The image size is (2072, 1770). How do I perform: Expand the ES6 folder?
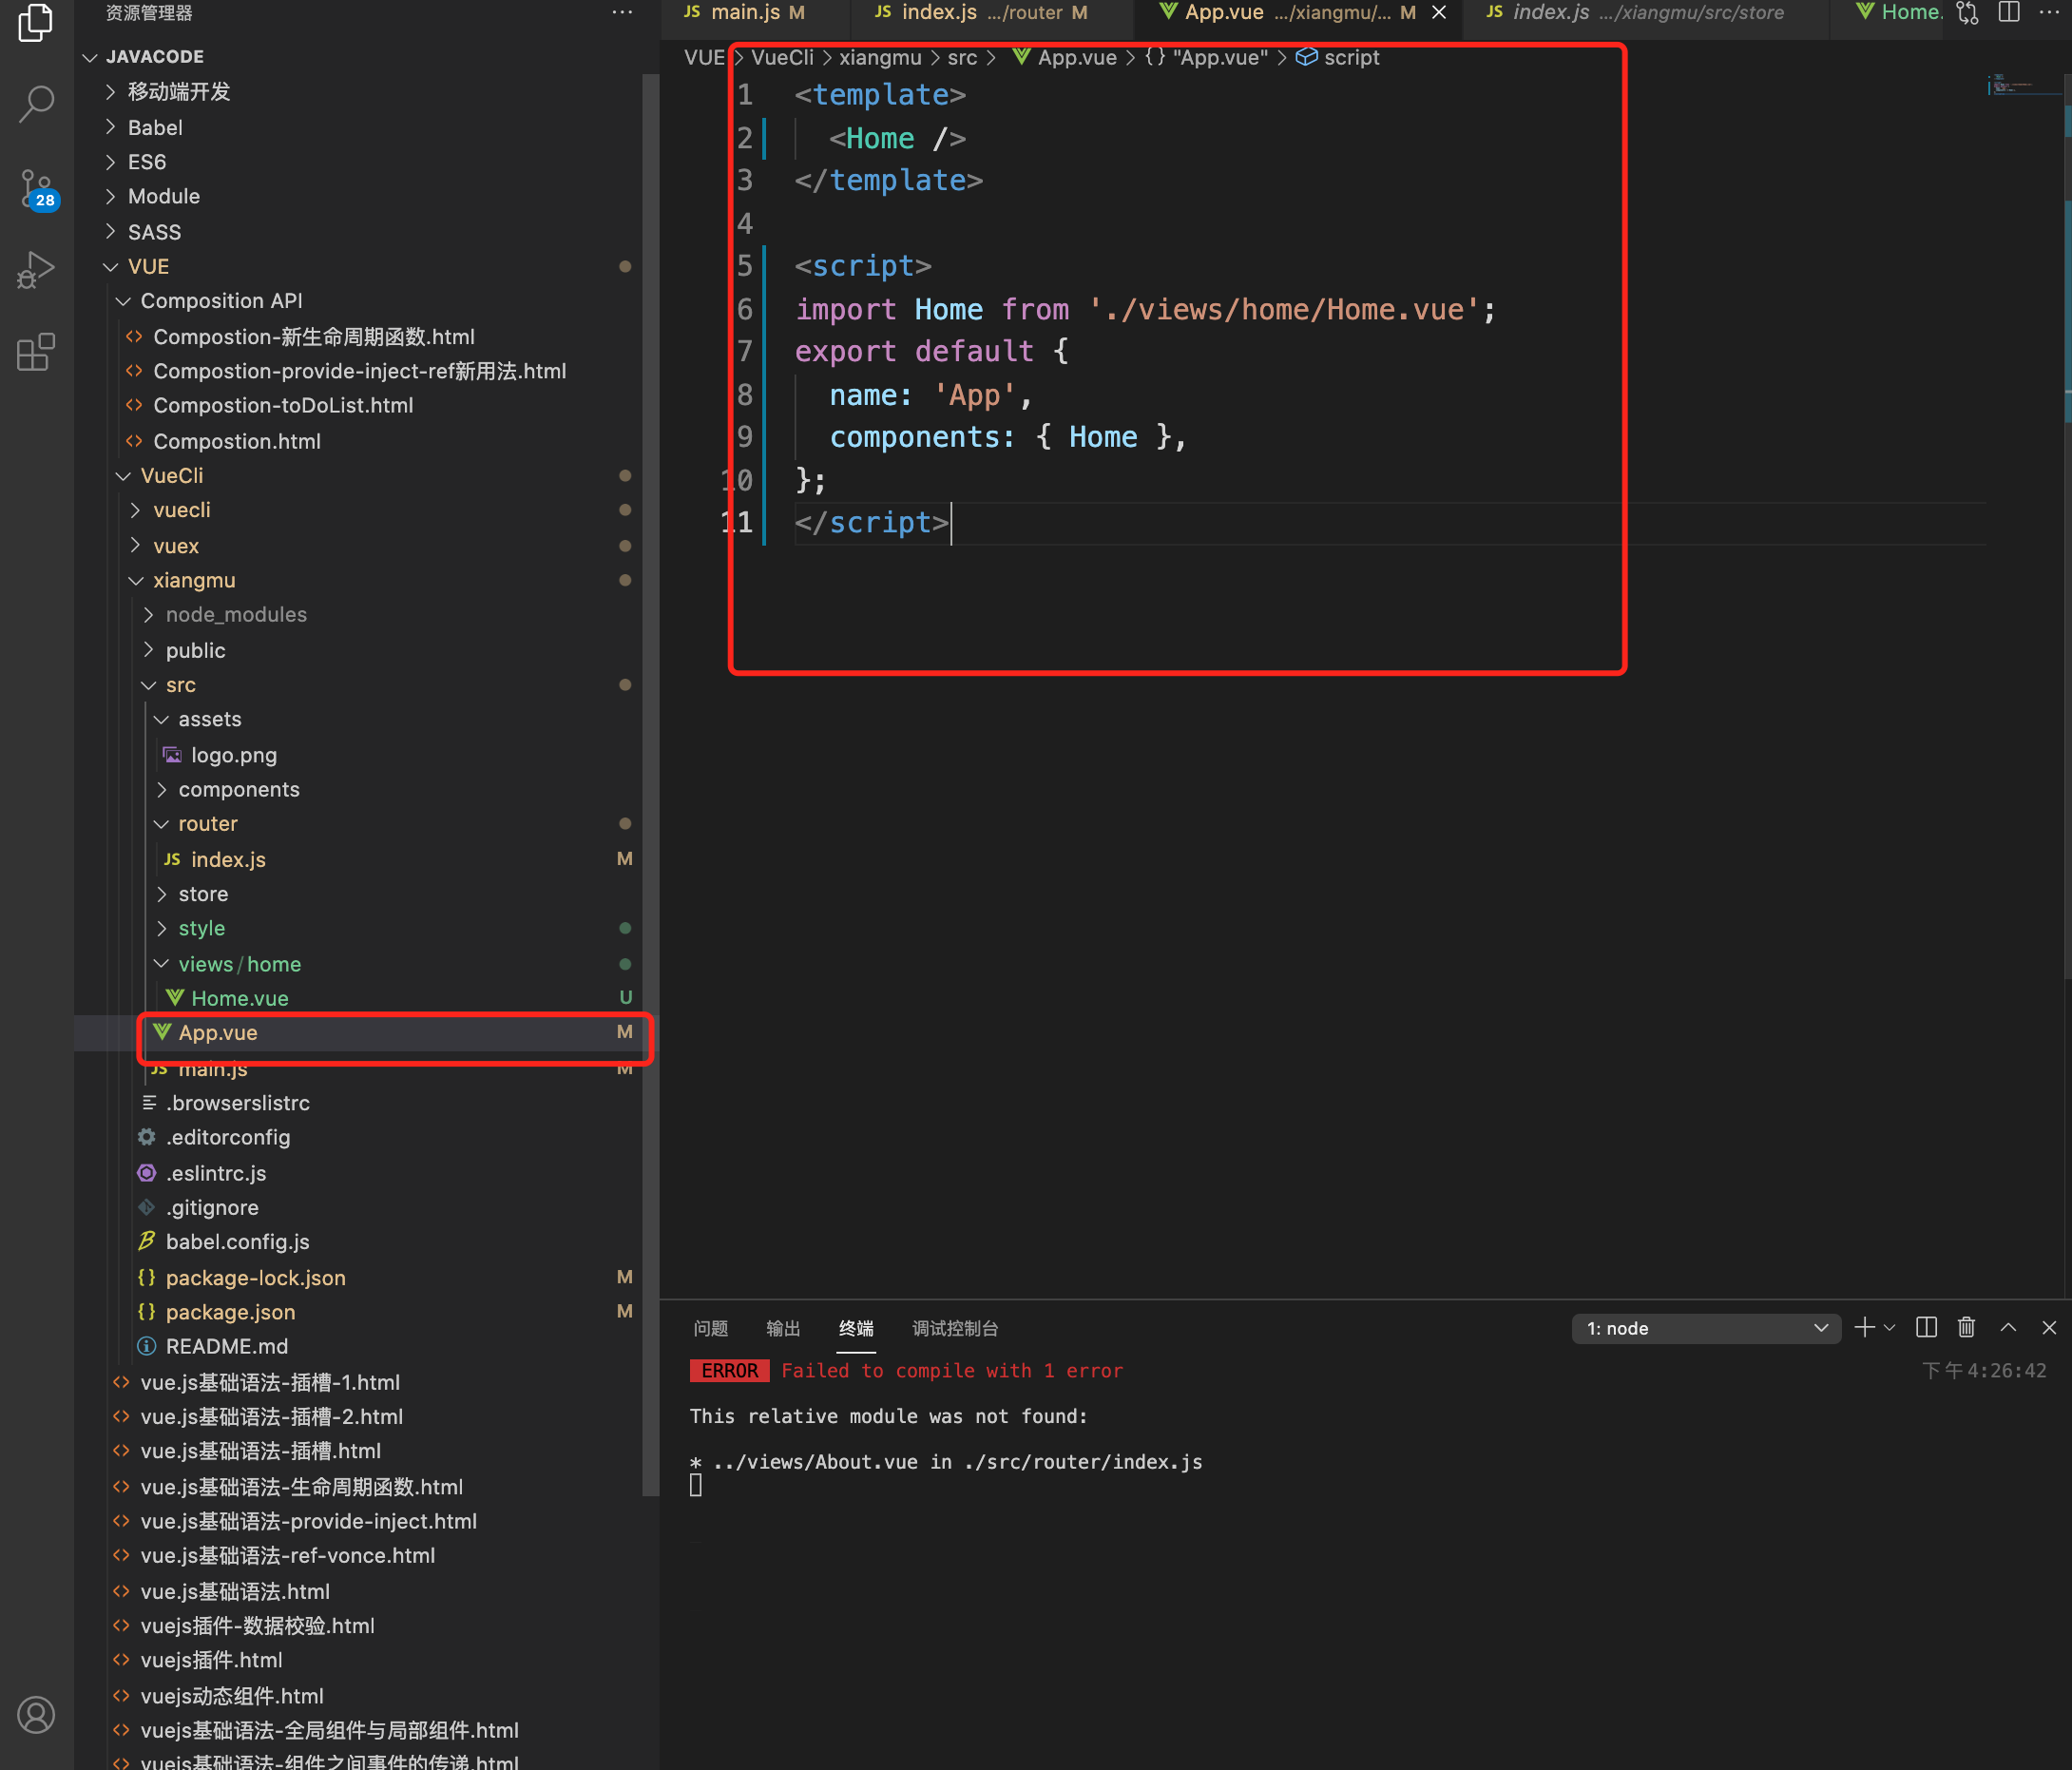point(147,162)
